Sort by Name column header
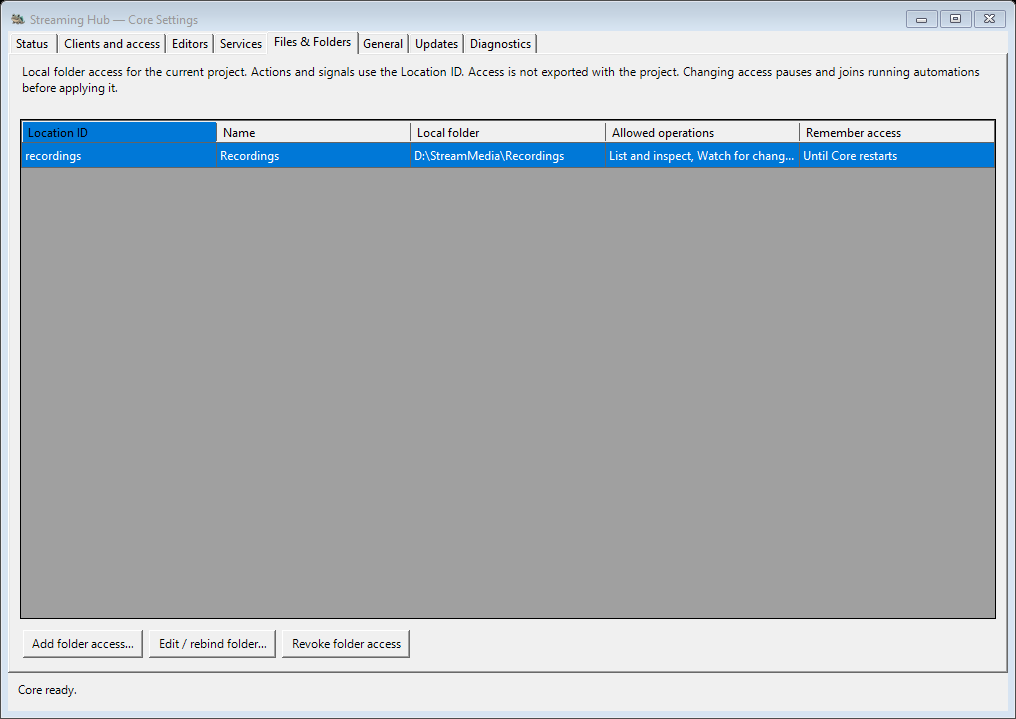 (x=314, y=133)
